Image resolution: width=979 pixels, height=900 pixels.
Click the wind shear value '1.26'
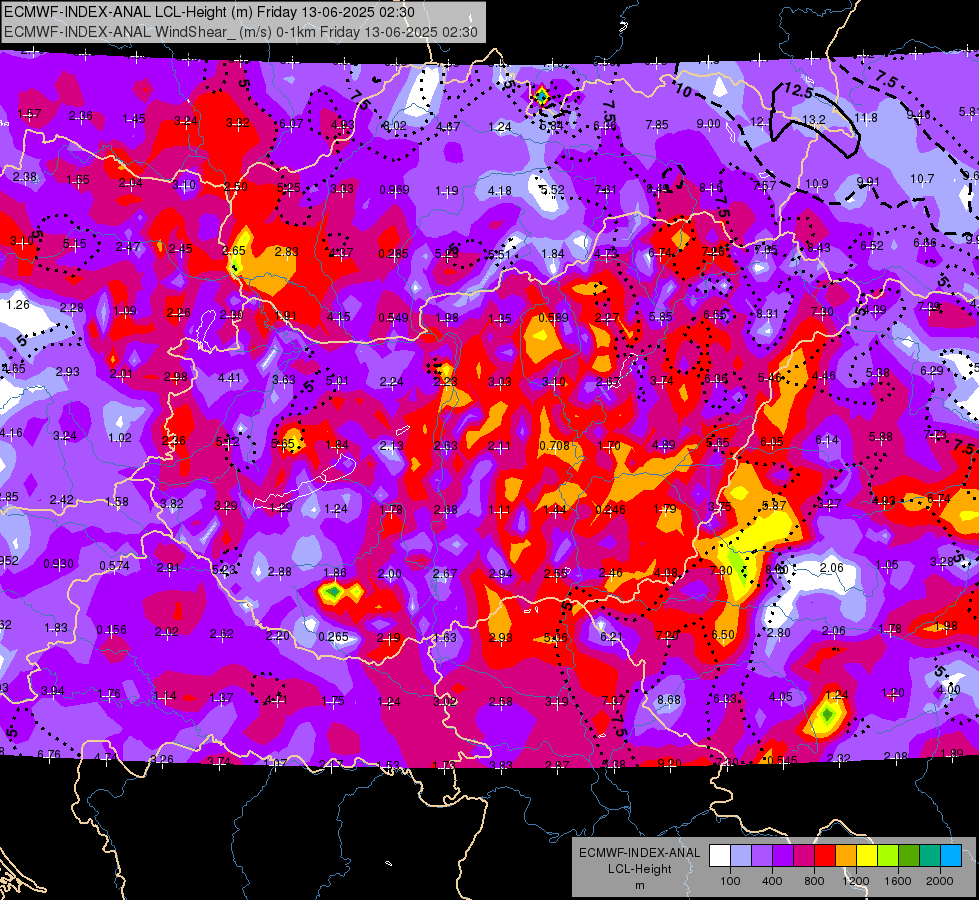click(17, 305)
